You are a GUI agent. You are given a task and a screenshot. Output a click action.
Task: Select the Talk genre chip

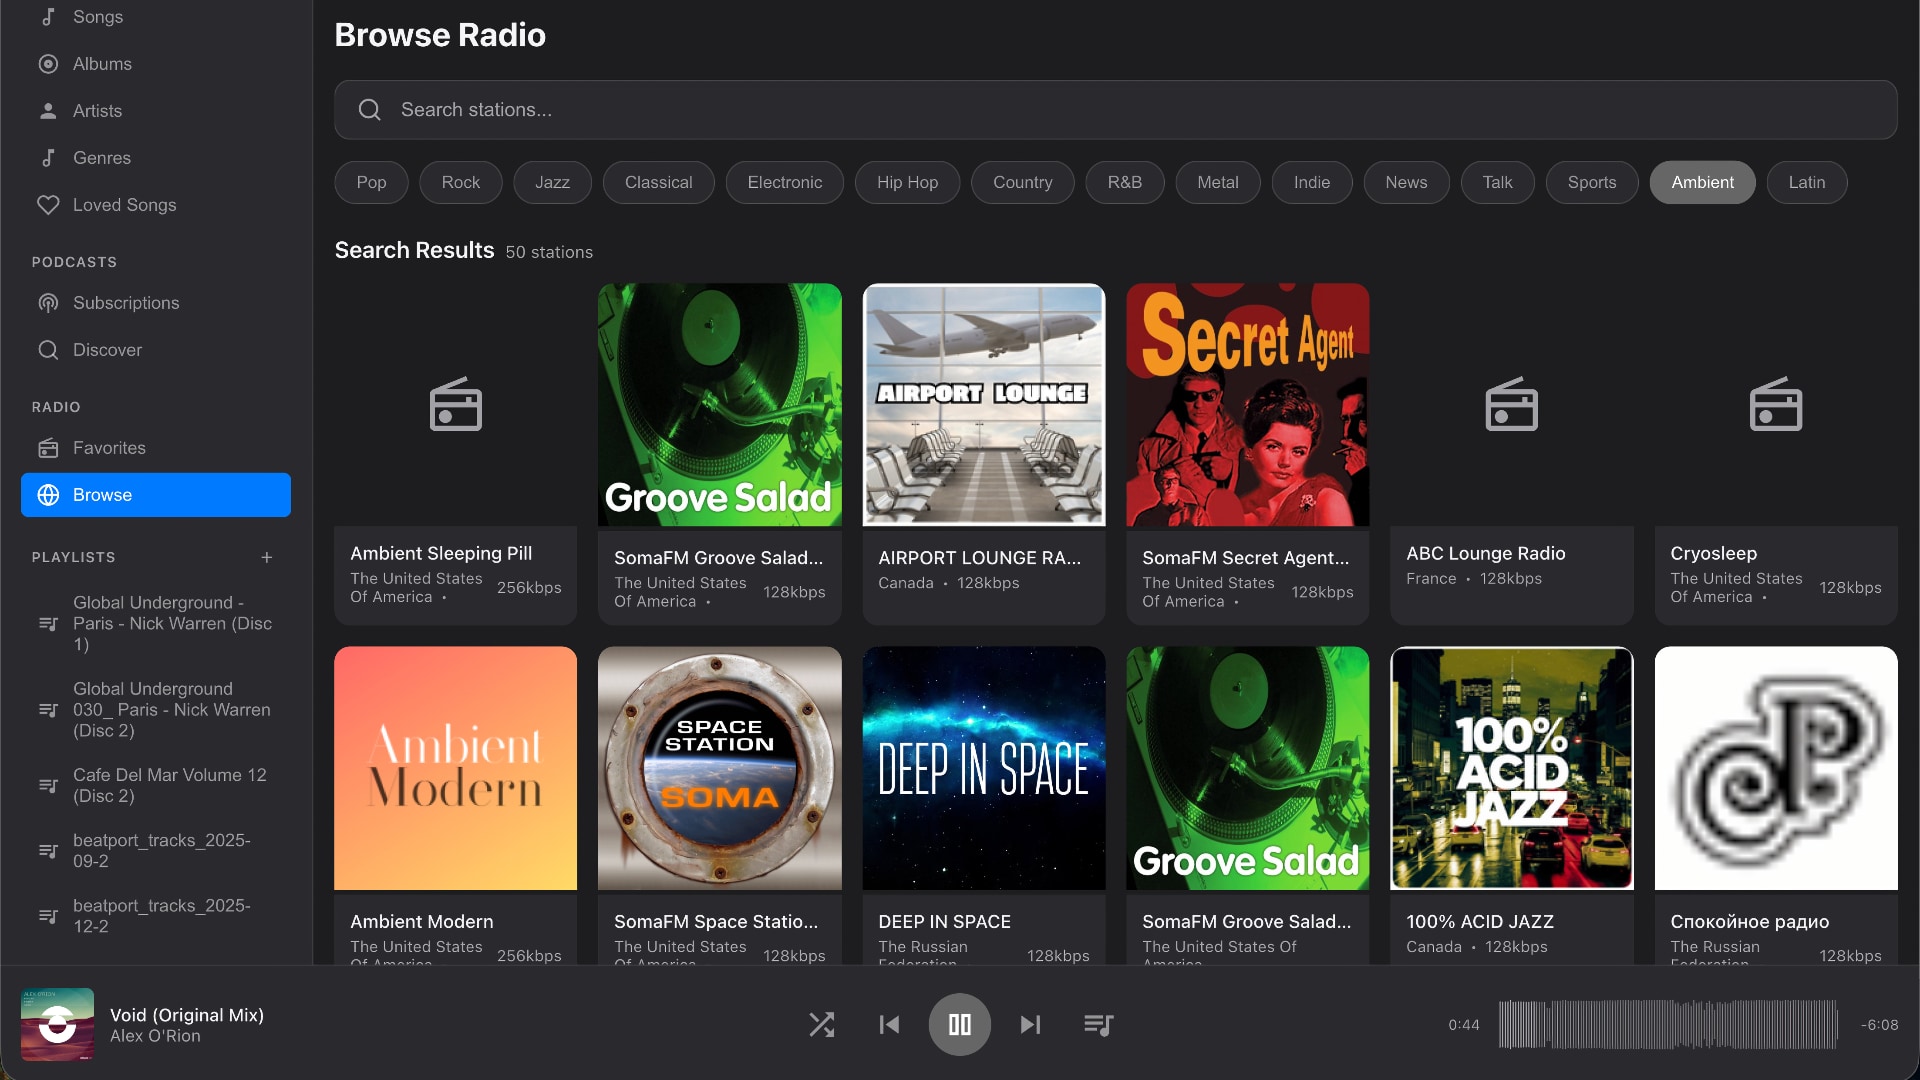coord(1498,182)
